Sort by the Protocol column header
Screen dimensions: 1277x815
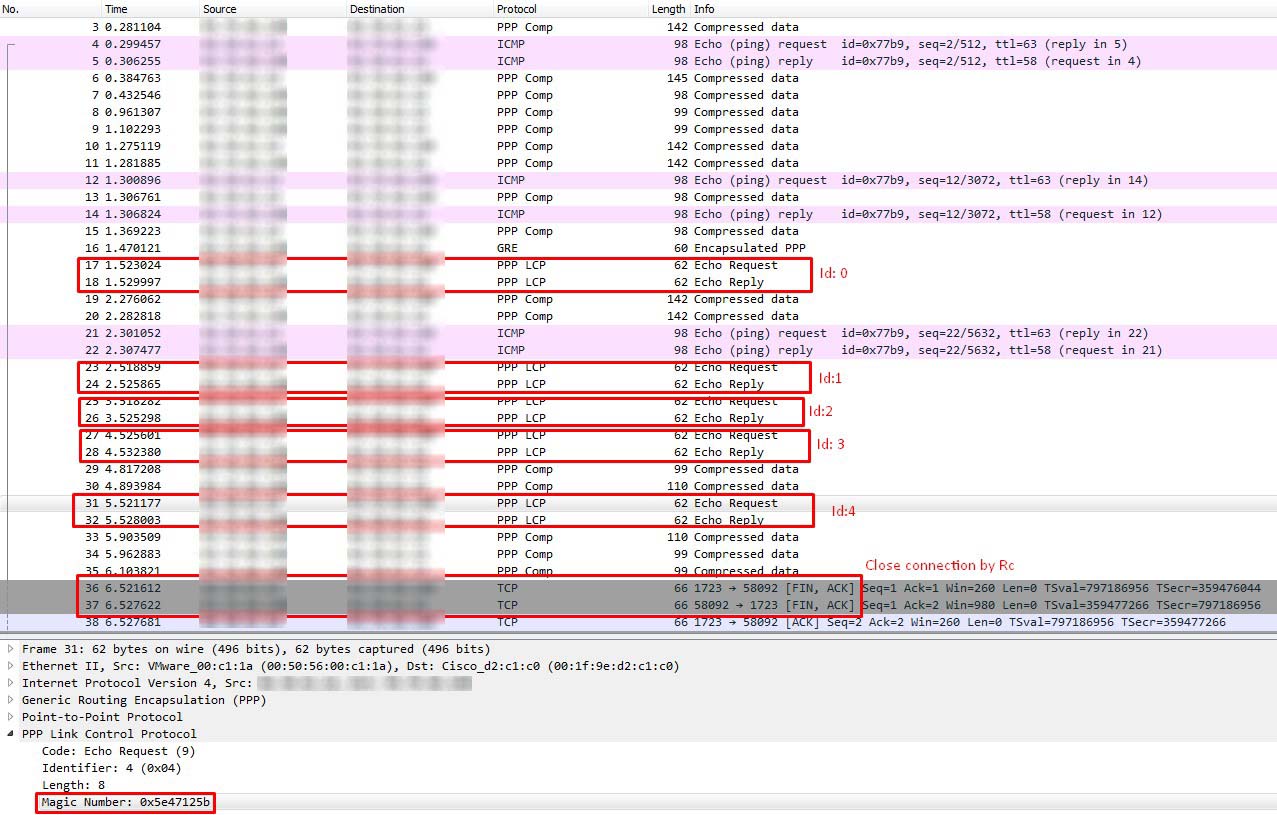pyautogui.click(x=570, y=9)
